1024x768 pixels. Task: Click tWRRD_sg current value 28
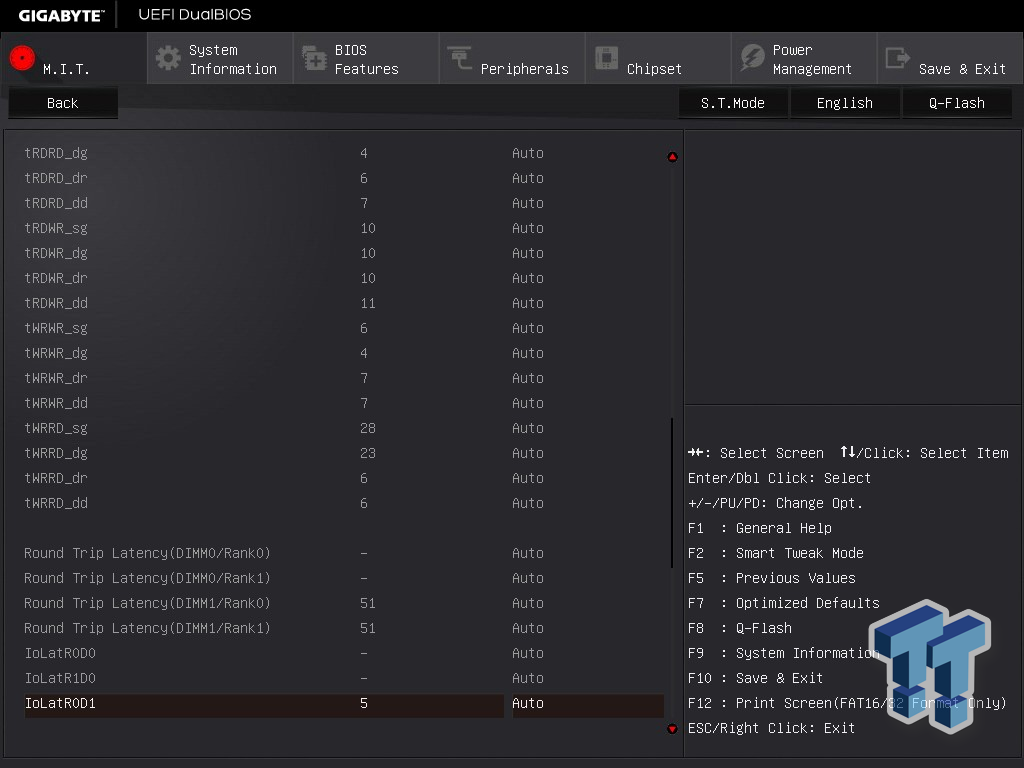368,428
